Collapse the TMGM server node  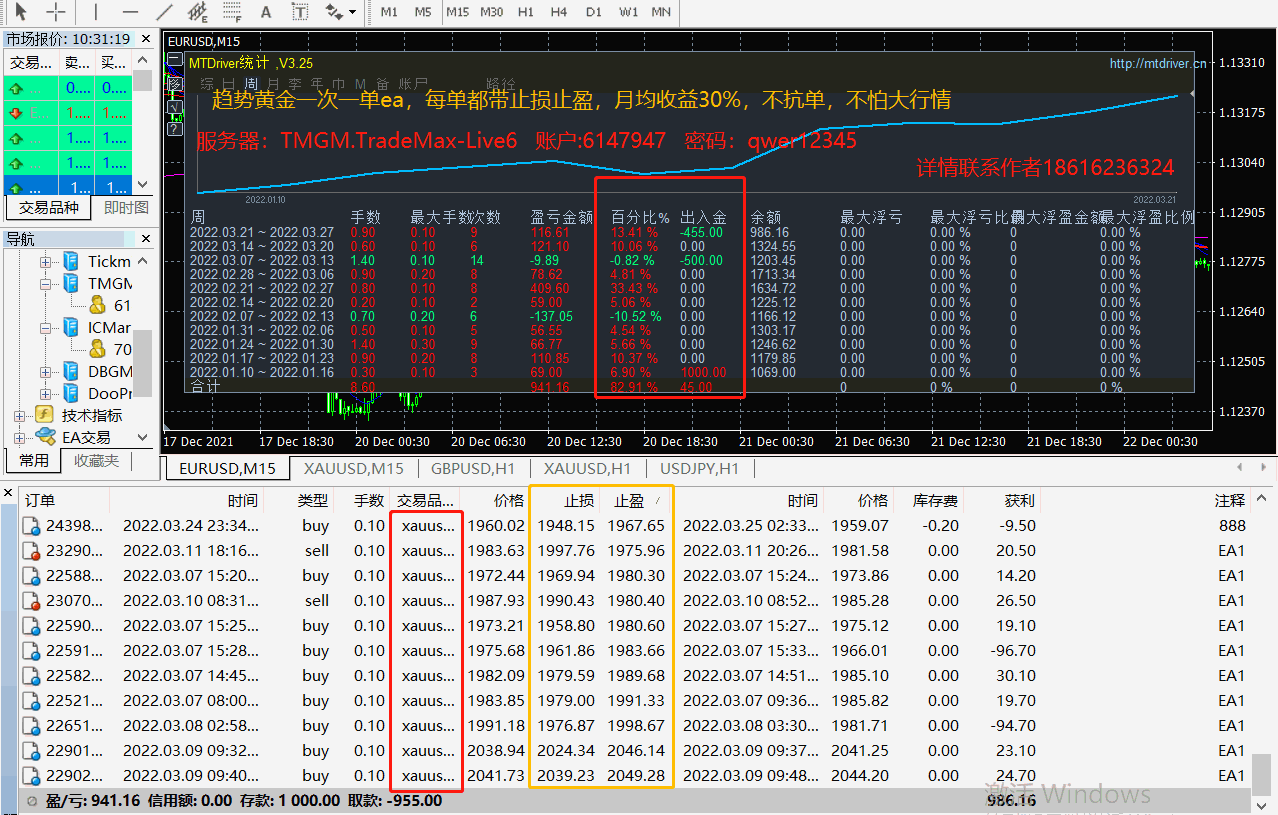tap(45, 284)
